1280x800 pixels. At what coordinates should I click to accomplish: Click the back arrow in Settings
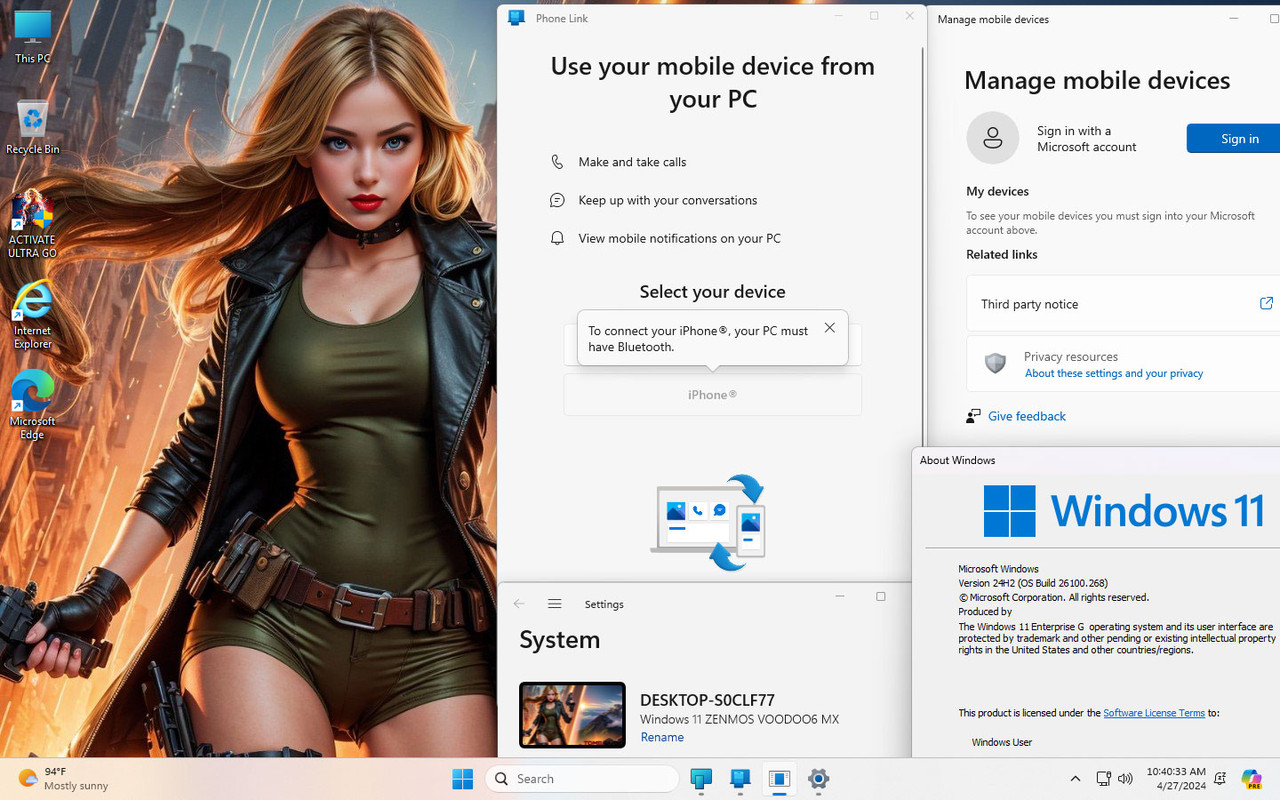pos(518,604)
